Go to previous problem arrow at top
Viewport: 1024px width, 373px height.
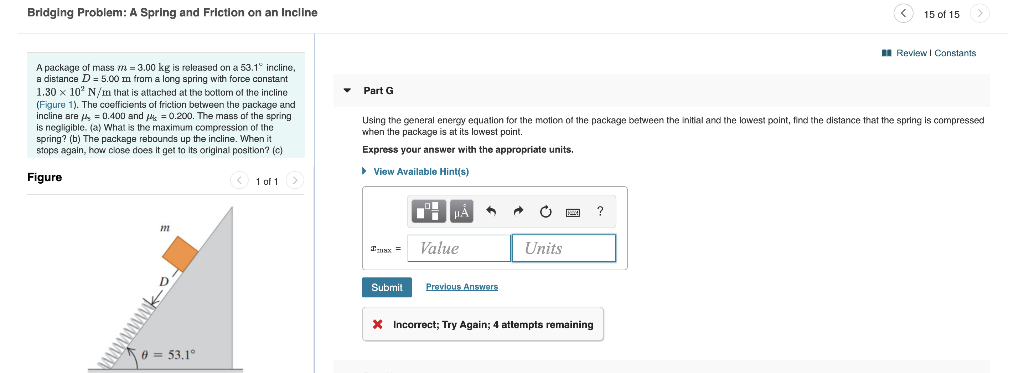(903, 13)
